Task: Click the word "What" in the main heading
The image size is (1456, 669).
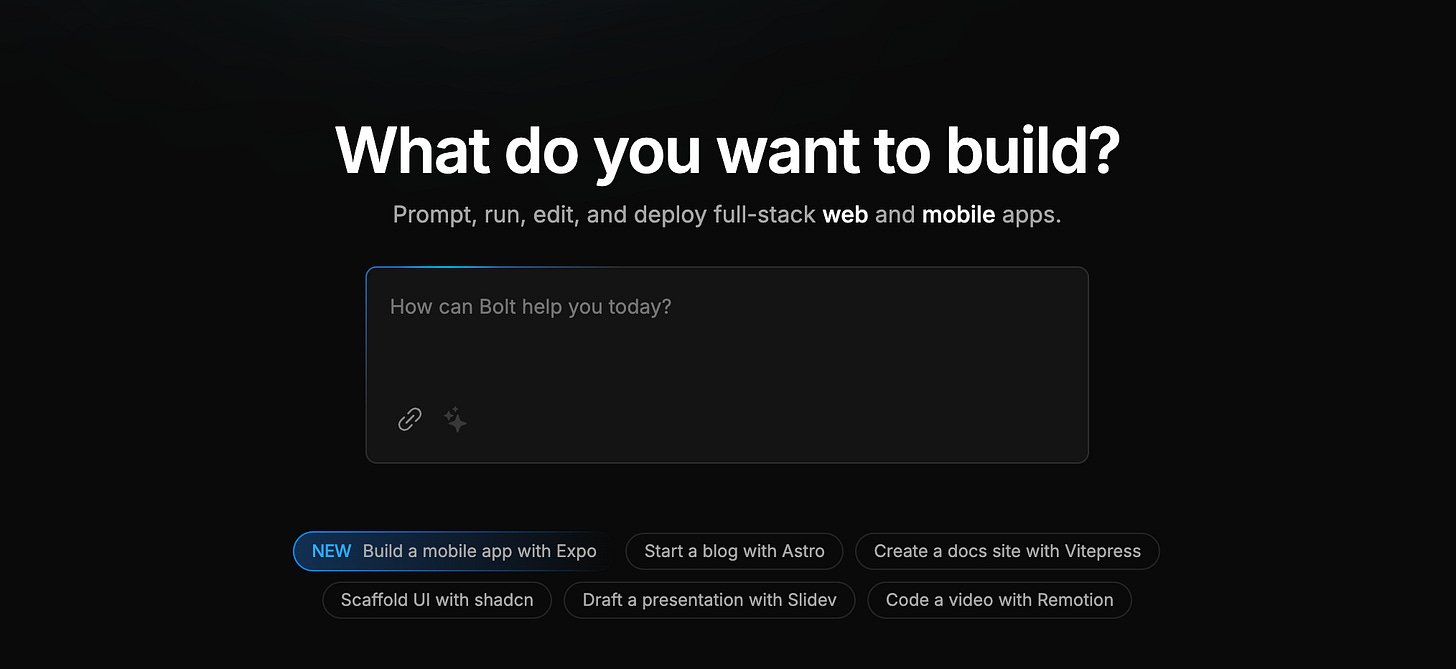Action: click(411, 150)
